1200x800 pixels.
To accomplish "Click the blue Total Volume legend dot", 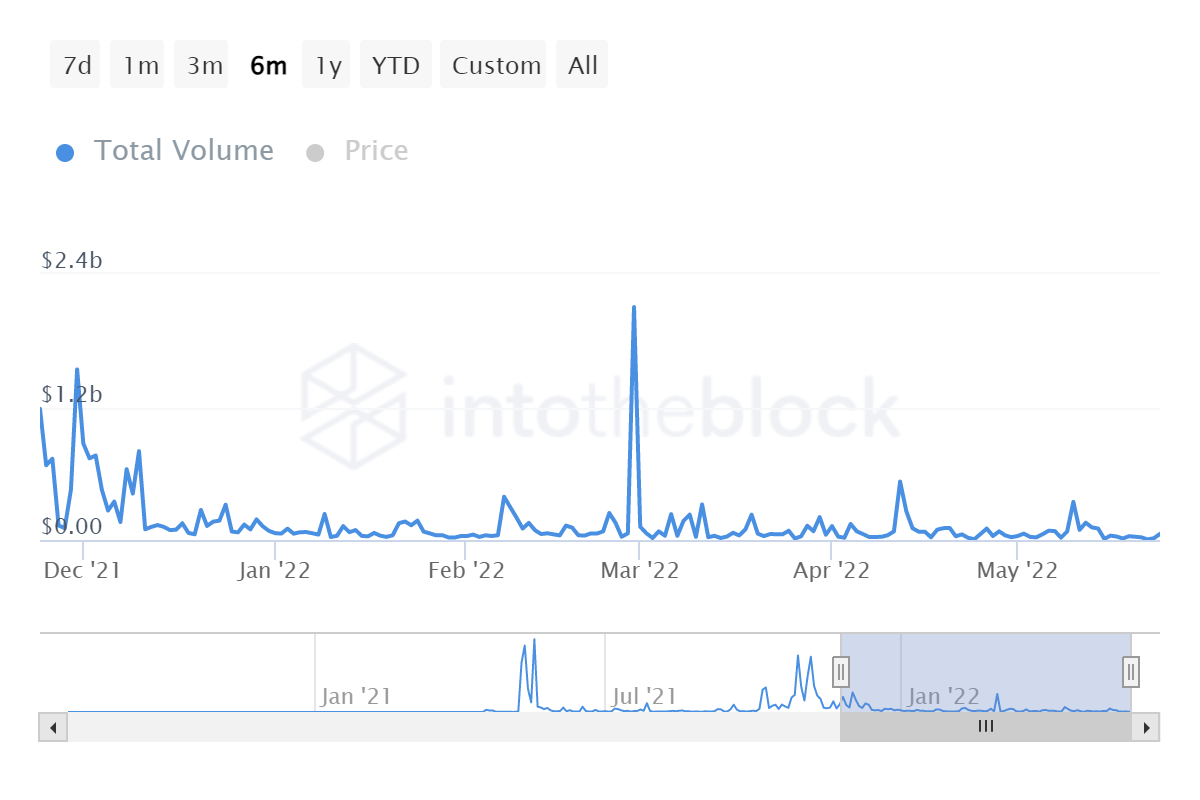I will coord(65,152).
